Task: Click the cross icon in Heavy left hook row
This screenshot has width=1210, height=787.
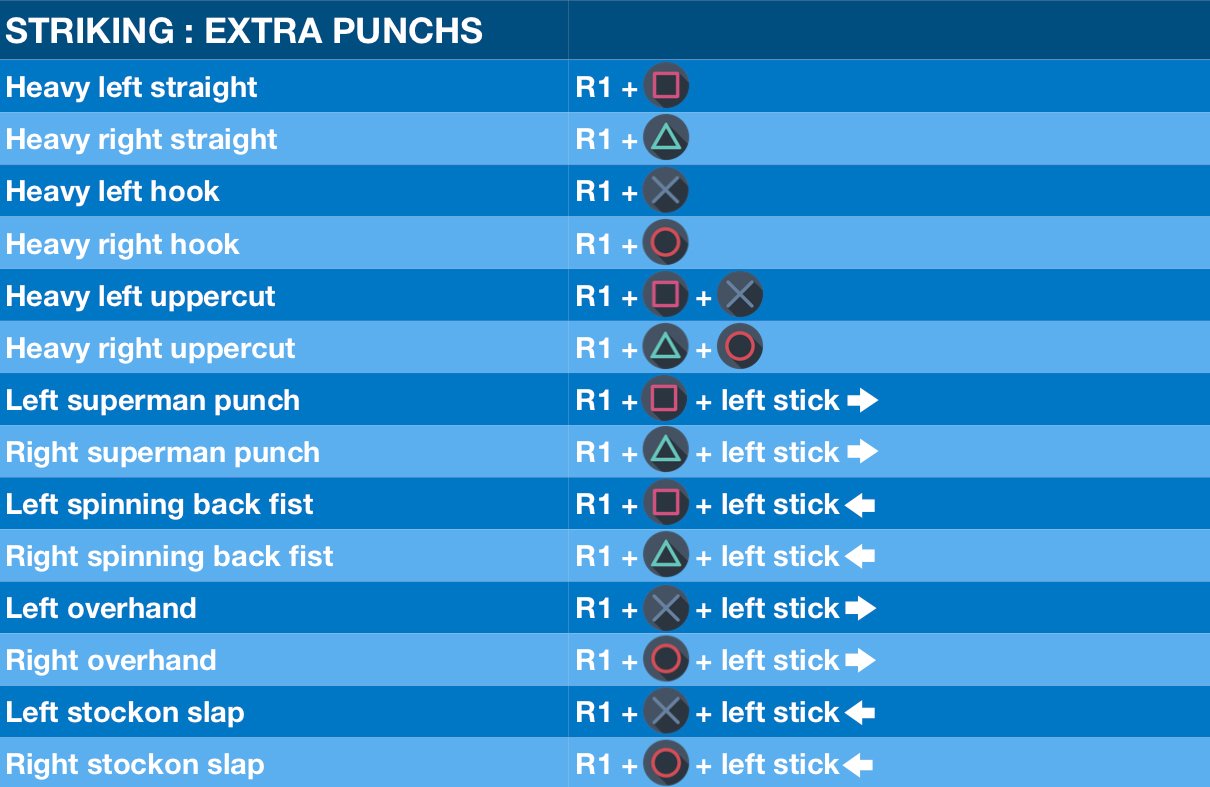Action: point(666,191)
